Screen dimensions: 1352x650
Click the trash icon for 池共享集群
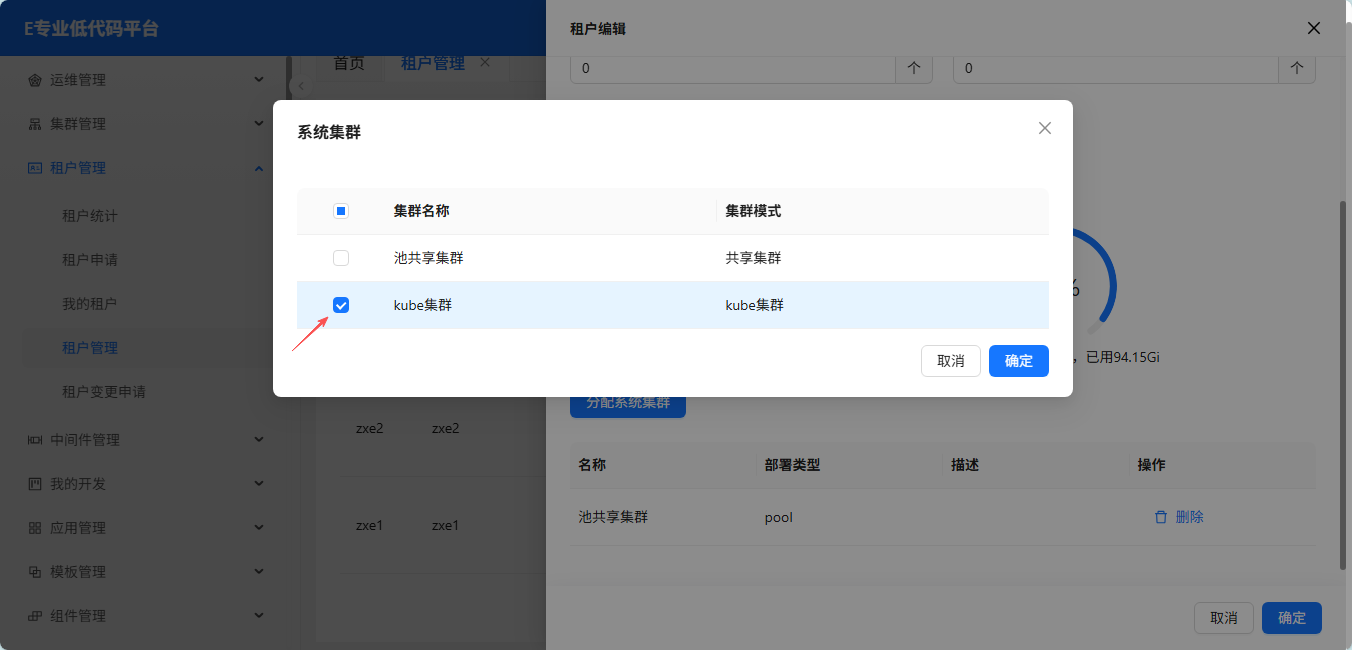[x=1161, y=517]
